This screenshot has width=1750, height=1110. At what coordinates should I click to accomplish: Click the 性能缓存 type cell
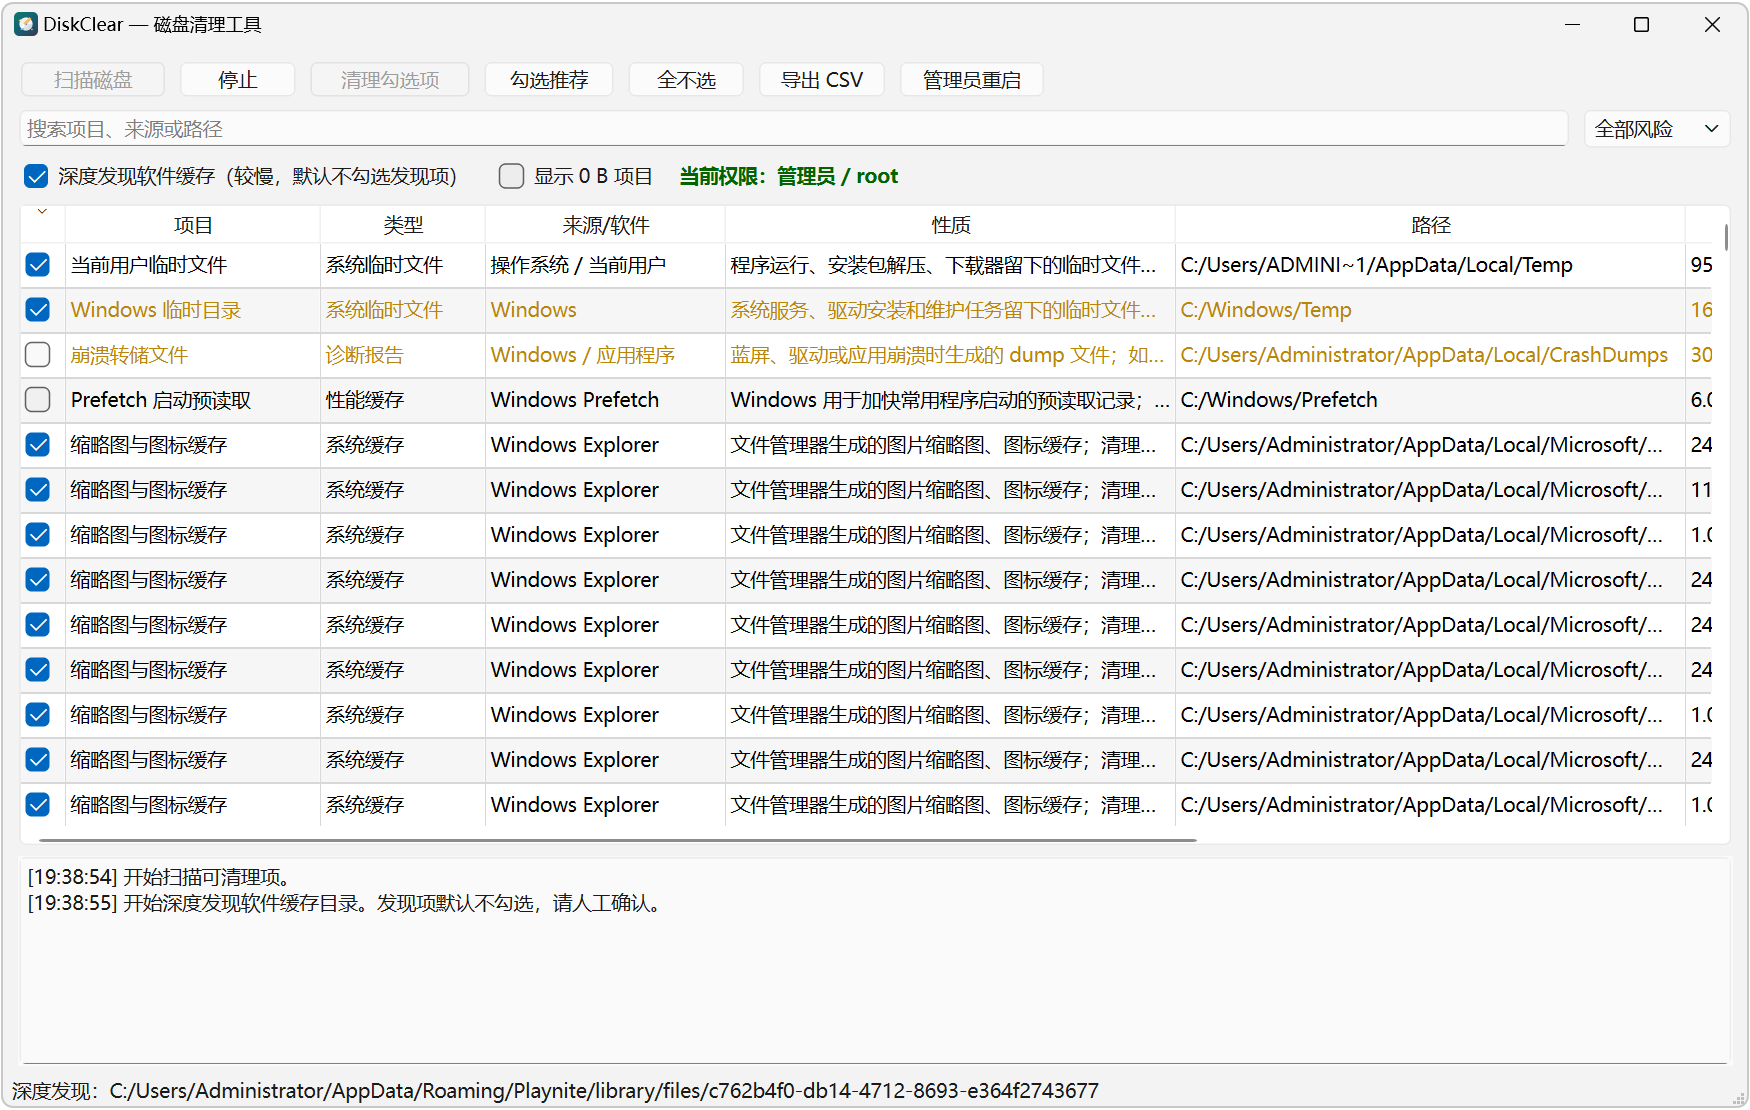click(403, 400)
